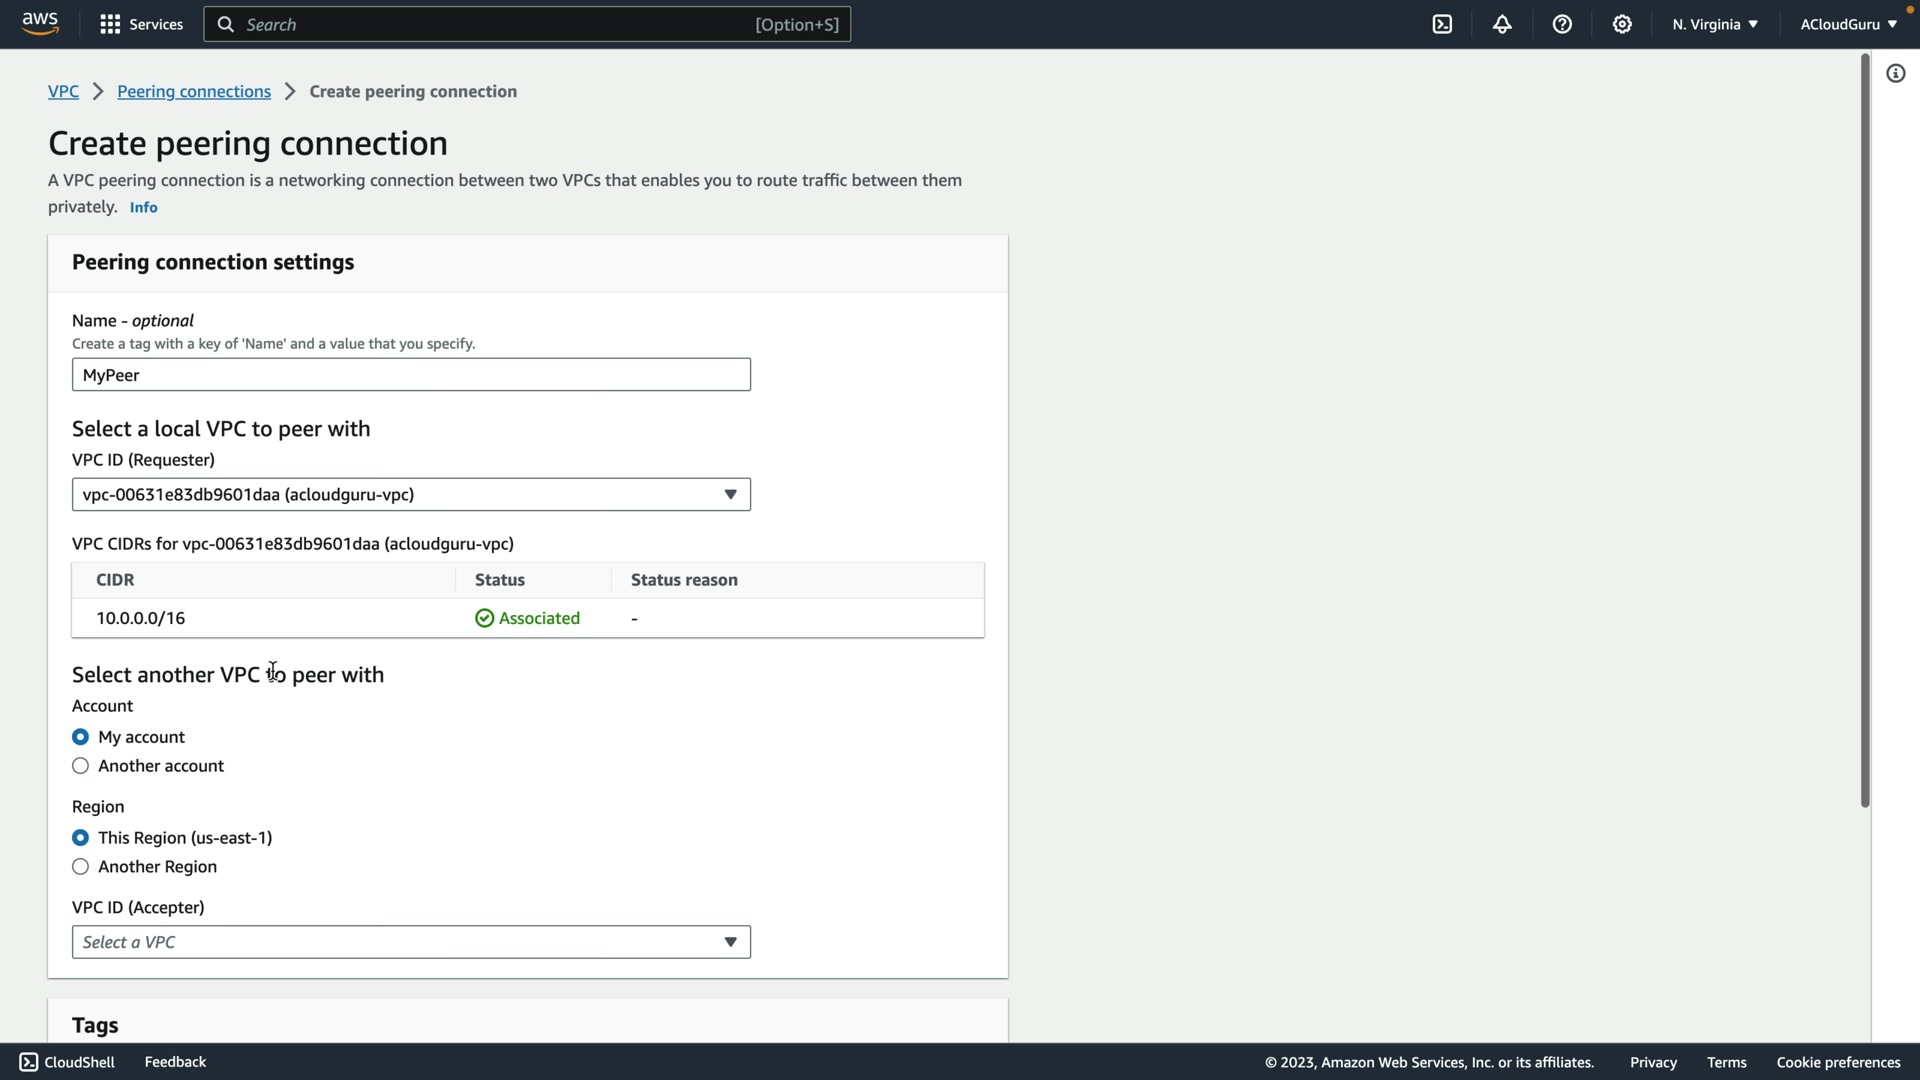Open the Services grid menu
The image size is (1920, 1080).
coord(141,24)
